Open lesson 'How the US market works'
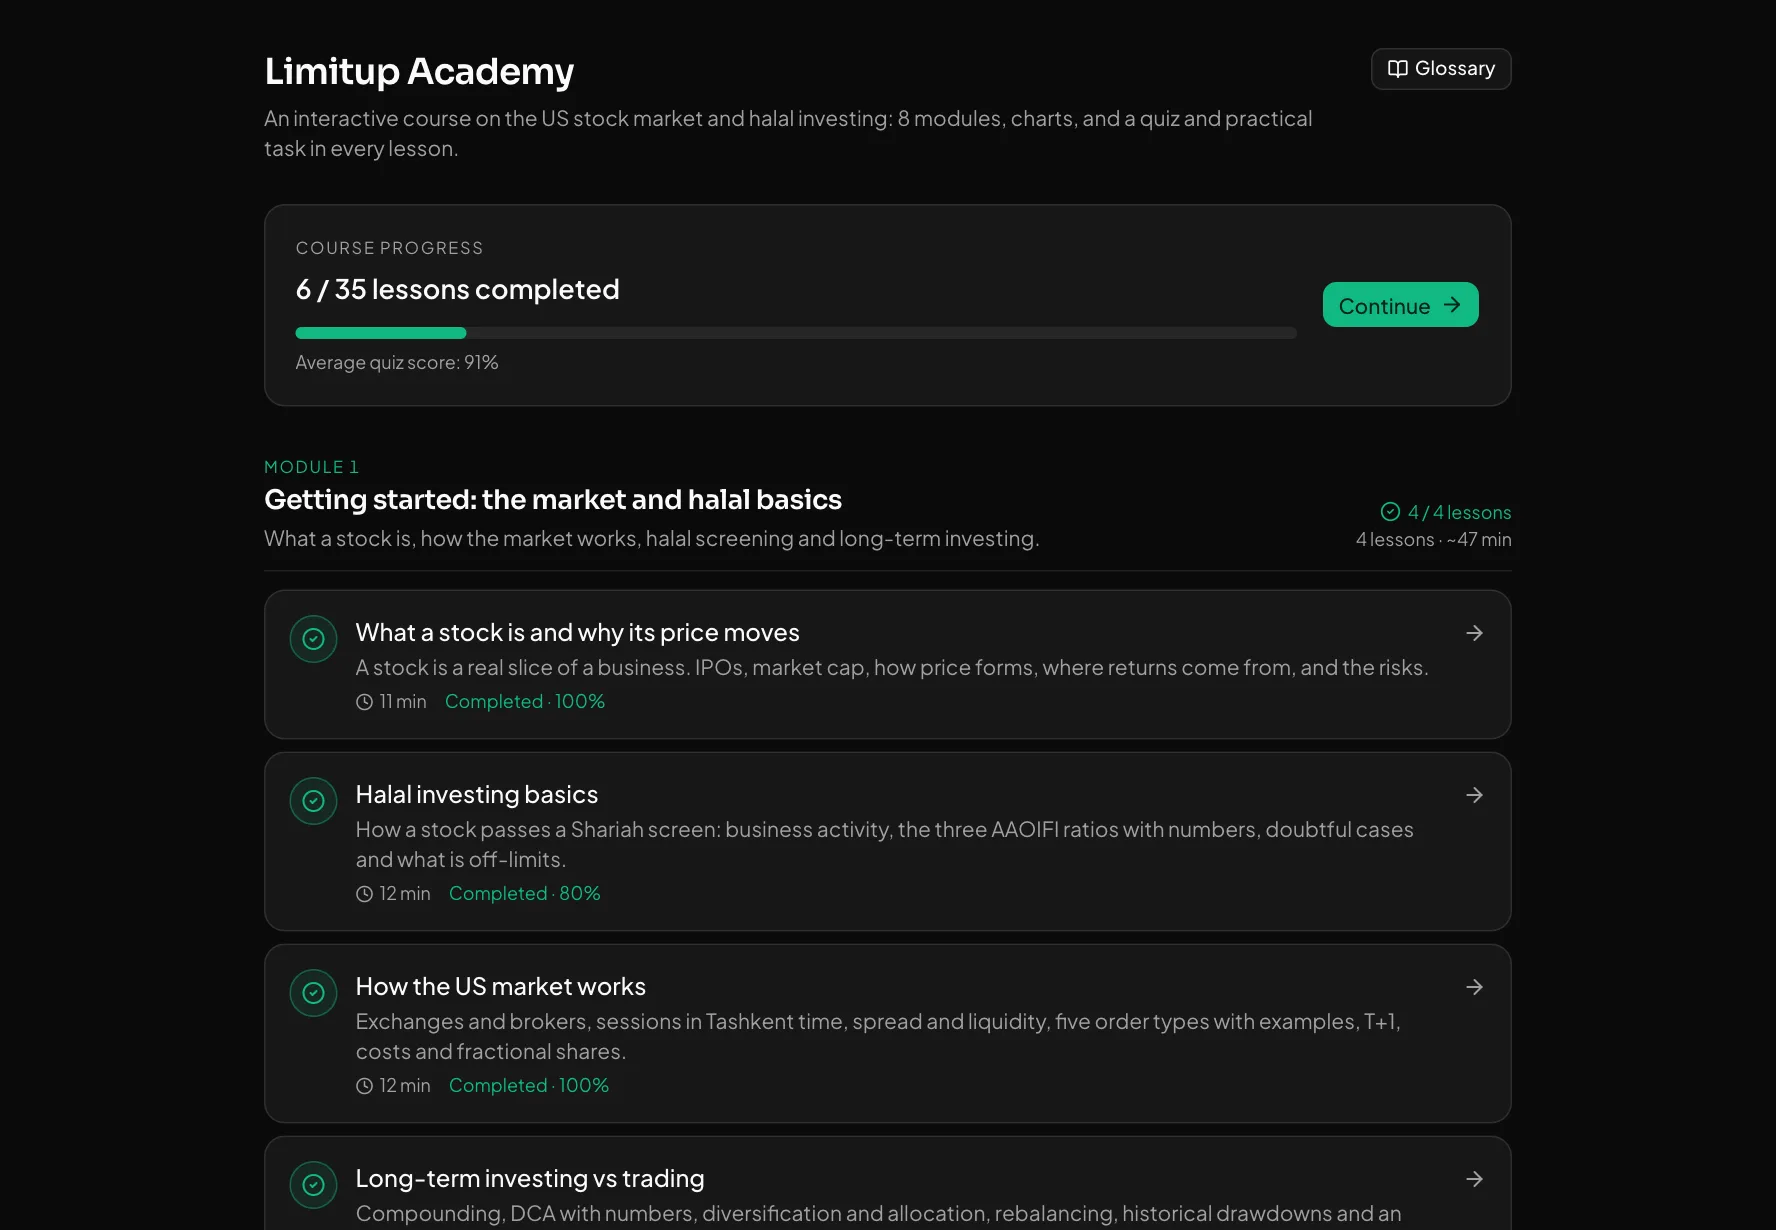 887,1034
